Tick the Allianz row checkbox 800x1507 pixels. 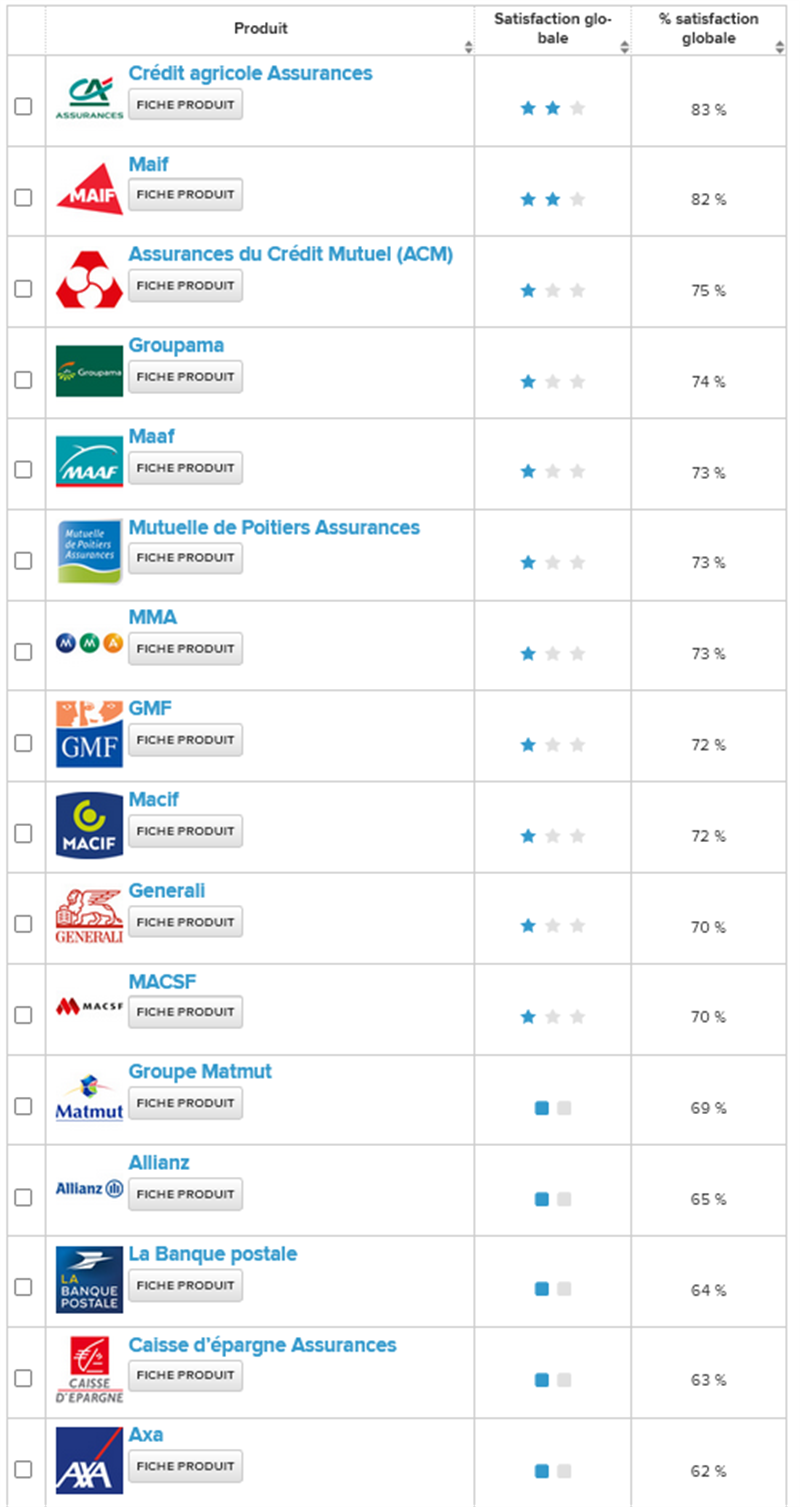tap(23, 1197)
